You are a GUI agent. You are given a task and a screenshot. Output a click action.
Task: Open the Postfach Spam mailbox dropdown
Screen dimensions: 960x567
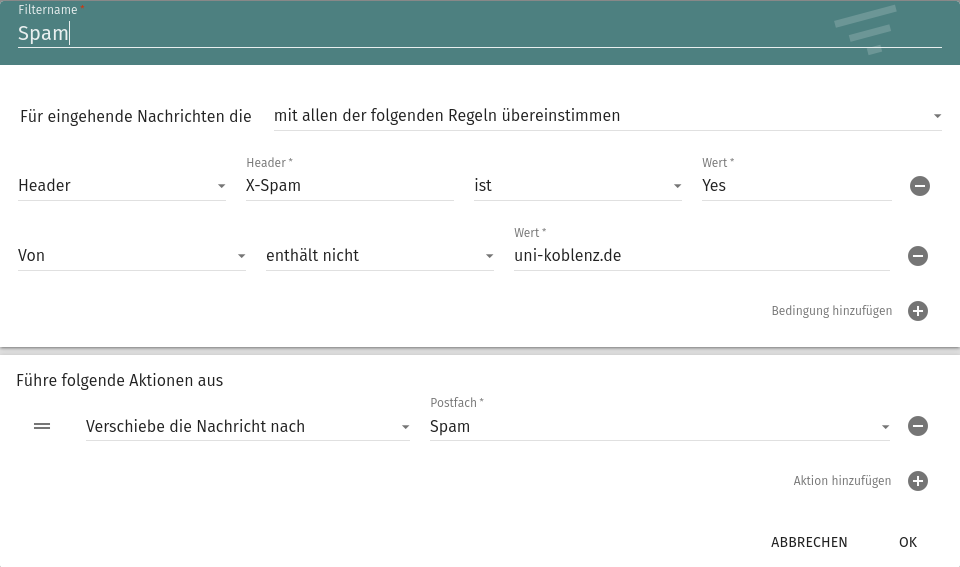click(659, 426)
